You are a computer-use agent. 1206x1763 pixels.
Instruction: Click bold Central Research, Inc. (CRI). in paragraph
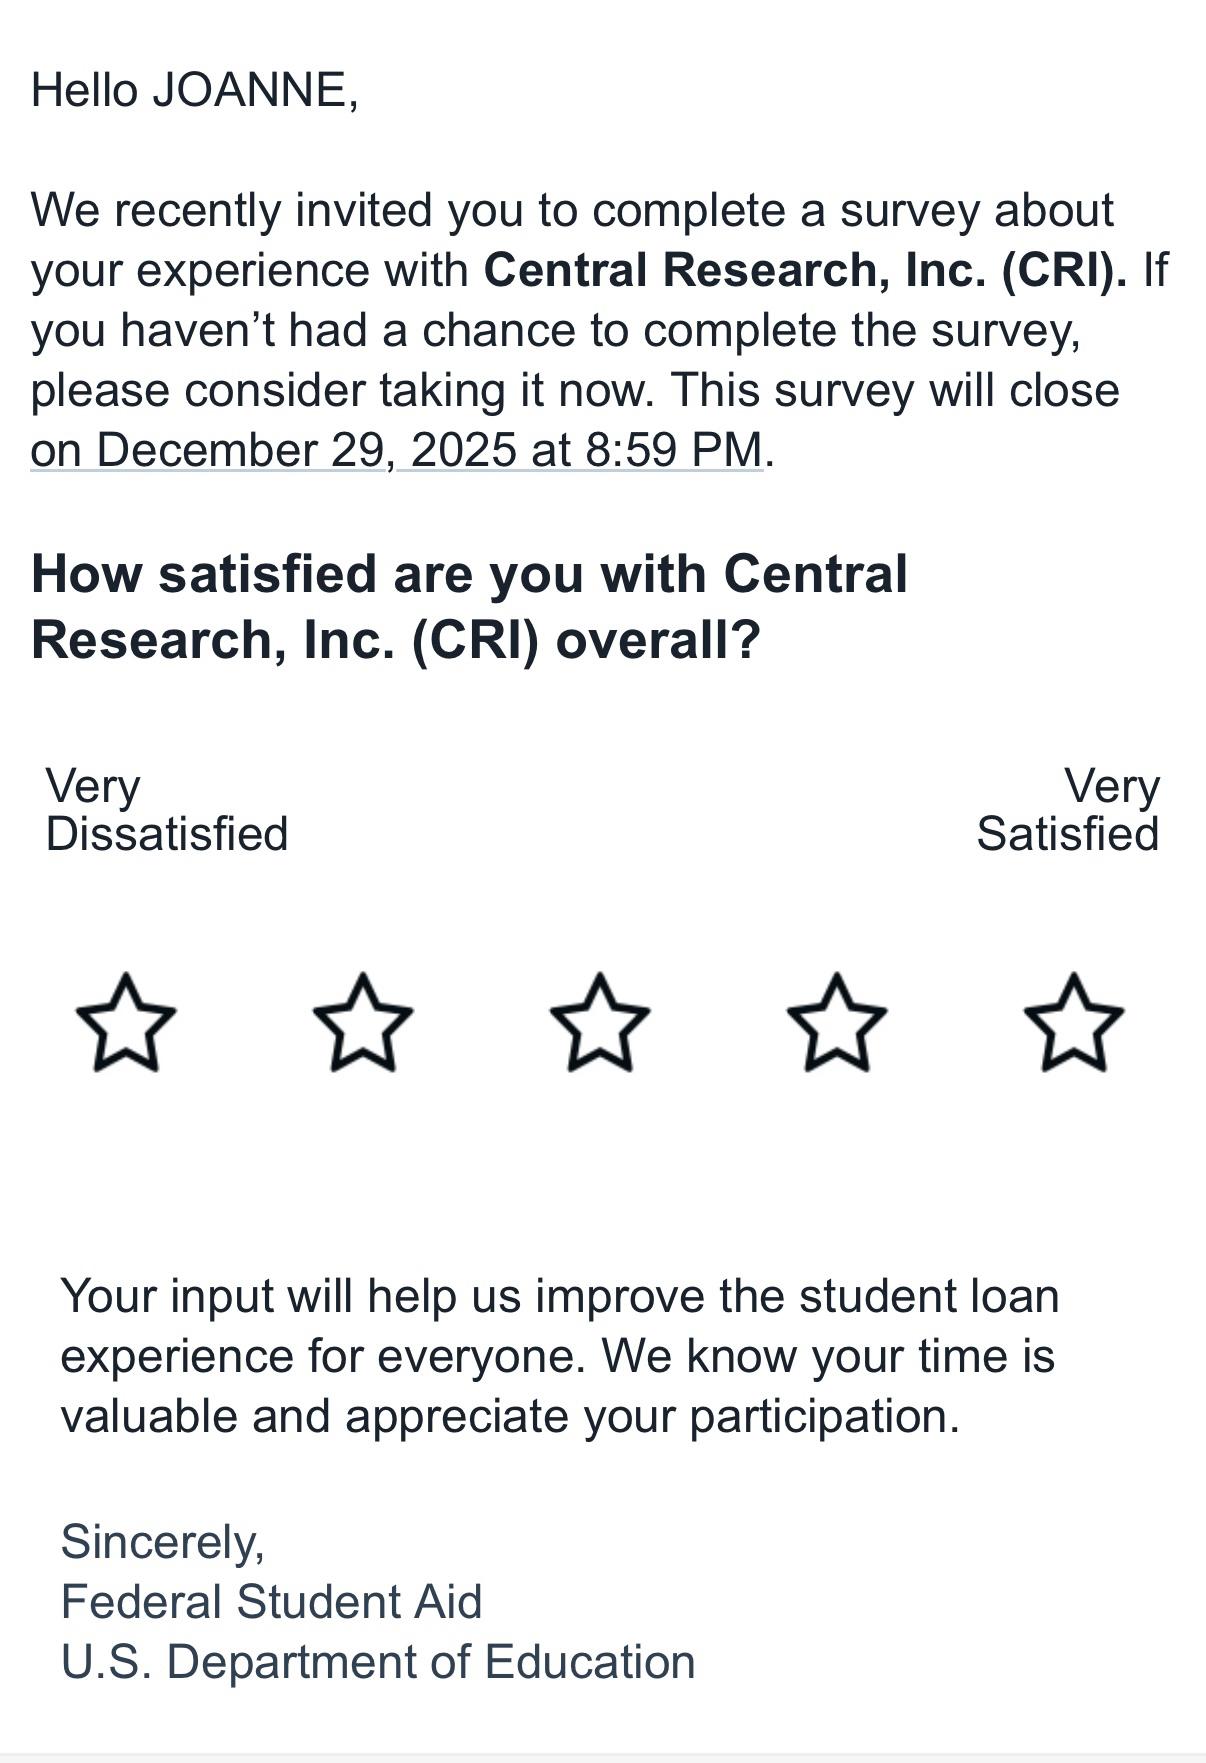point(805,270)
